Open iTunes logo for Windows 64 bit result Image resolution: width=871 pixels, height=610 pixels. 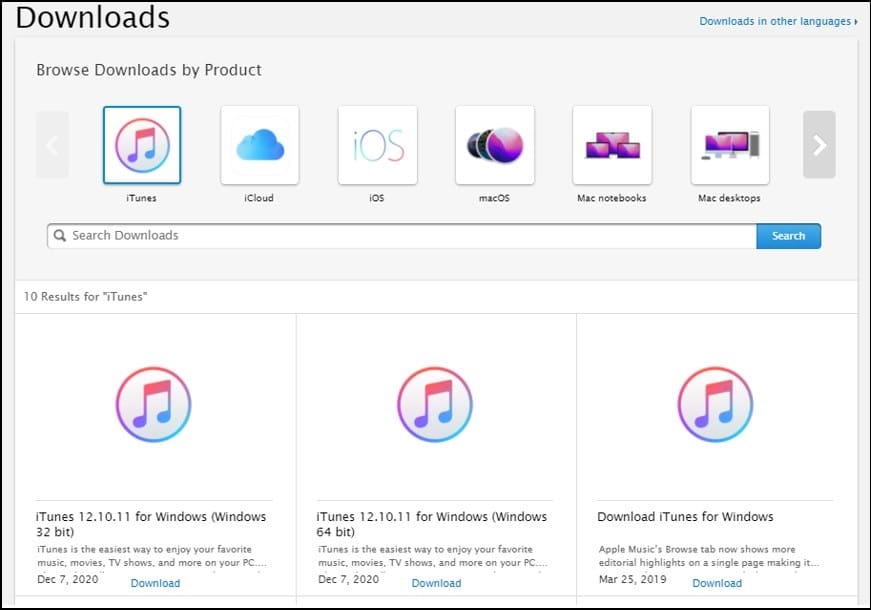pos(435,404)
